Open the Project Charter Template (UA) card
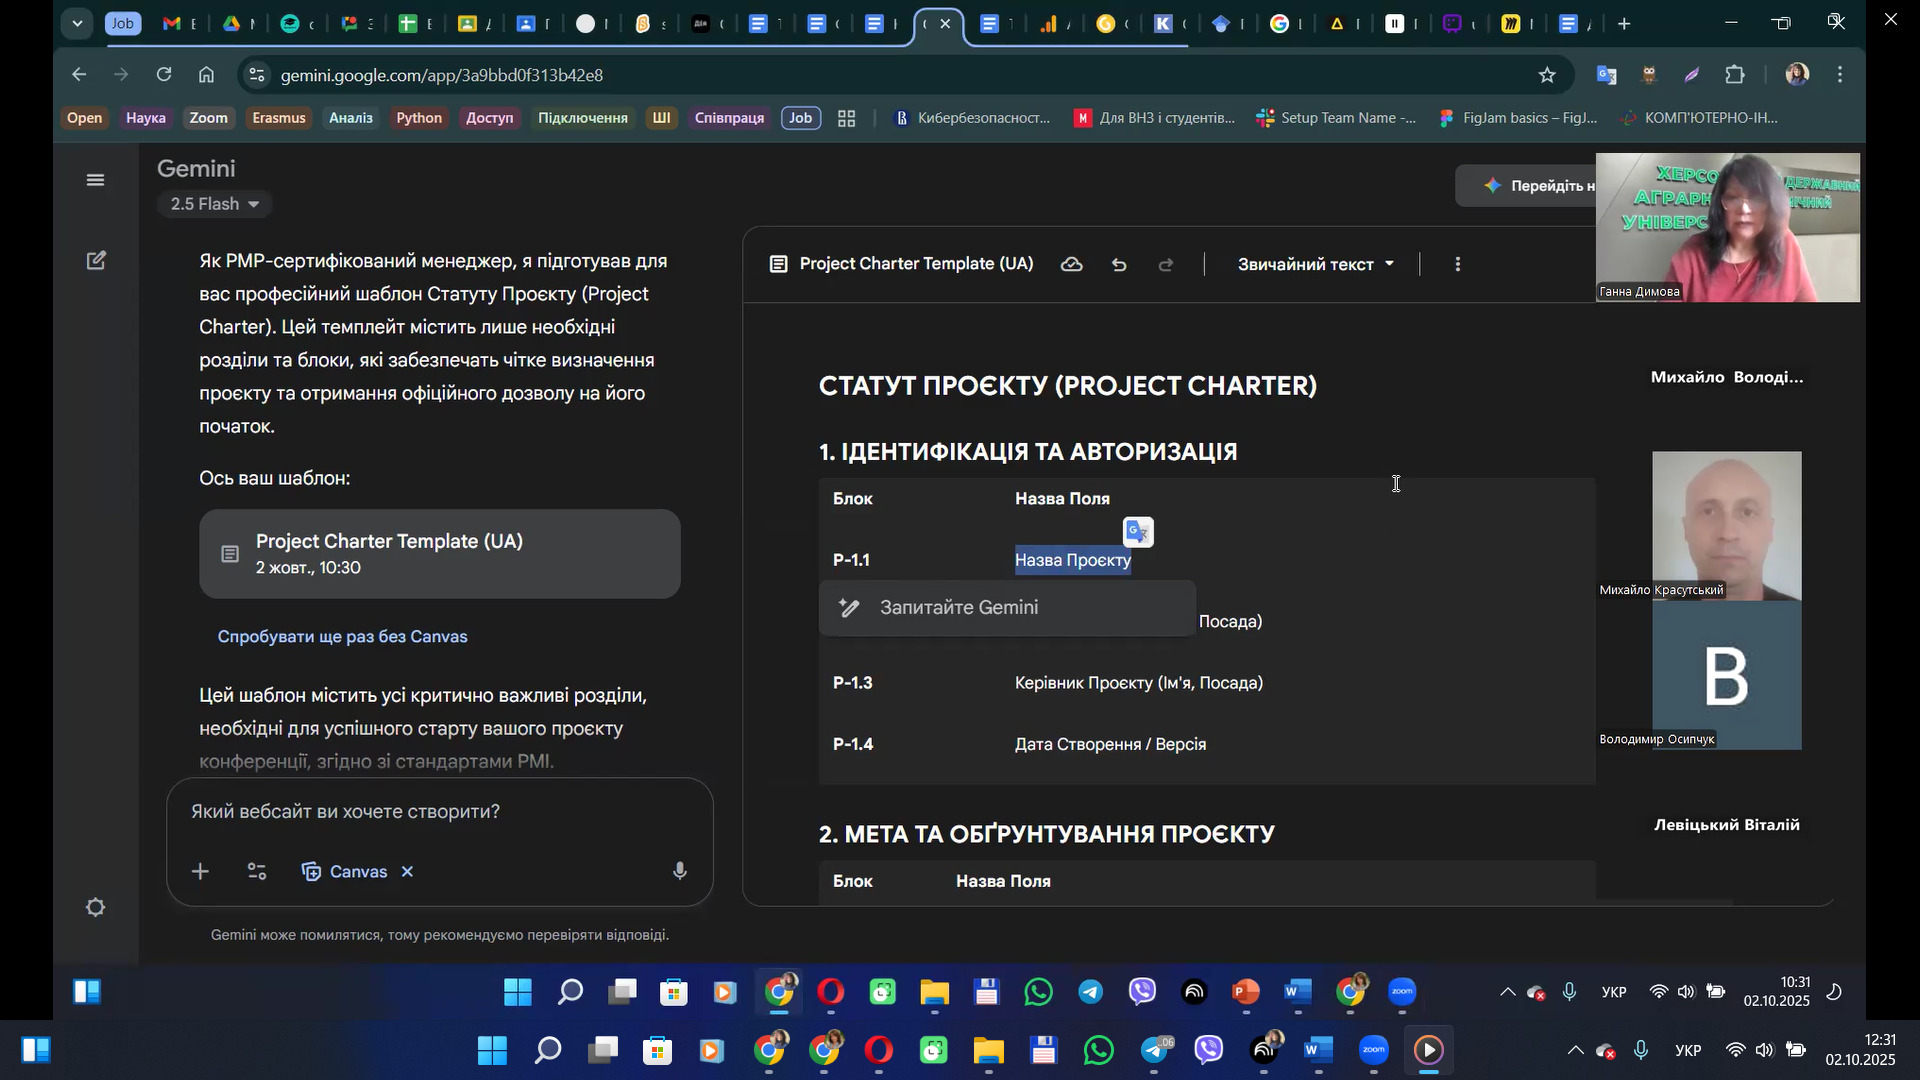The image size is (1920, 1080). click(x=440, y=554)
